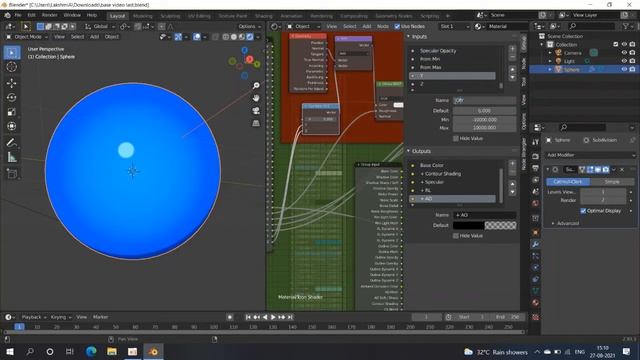Select the Transform tool
640x360 pixels.
click(12, 126)
